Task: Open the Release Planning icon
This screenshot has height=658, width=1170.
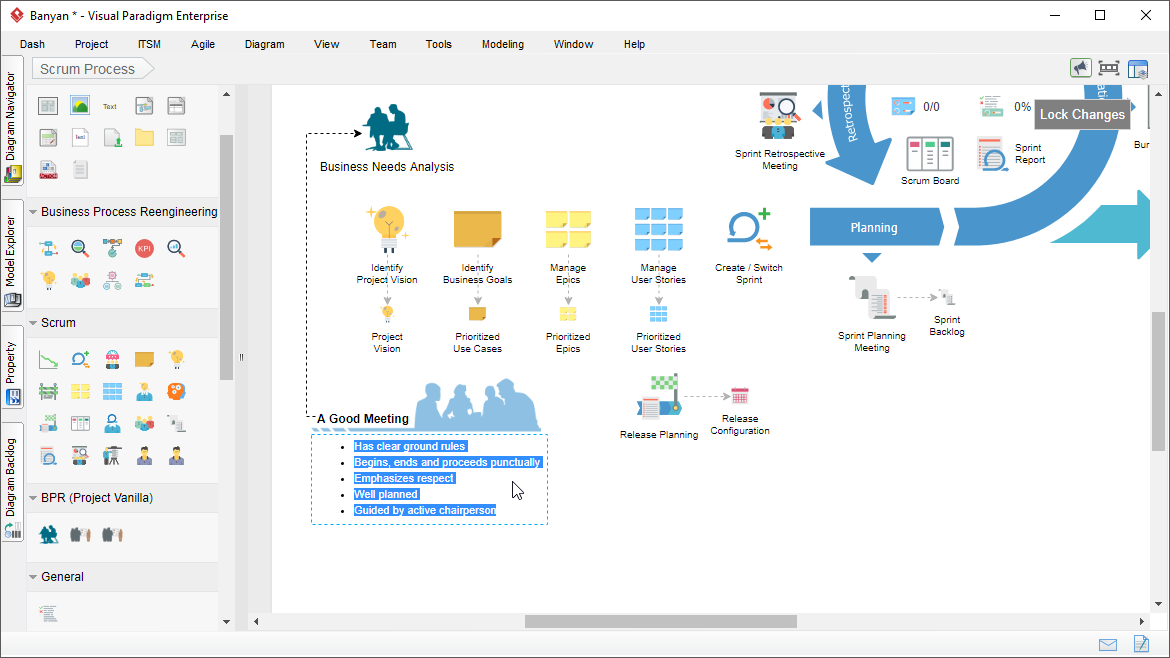Action: point(658,396)
